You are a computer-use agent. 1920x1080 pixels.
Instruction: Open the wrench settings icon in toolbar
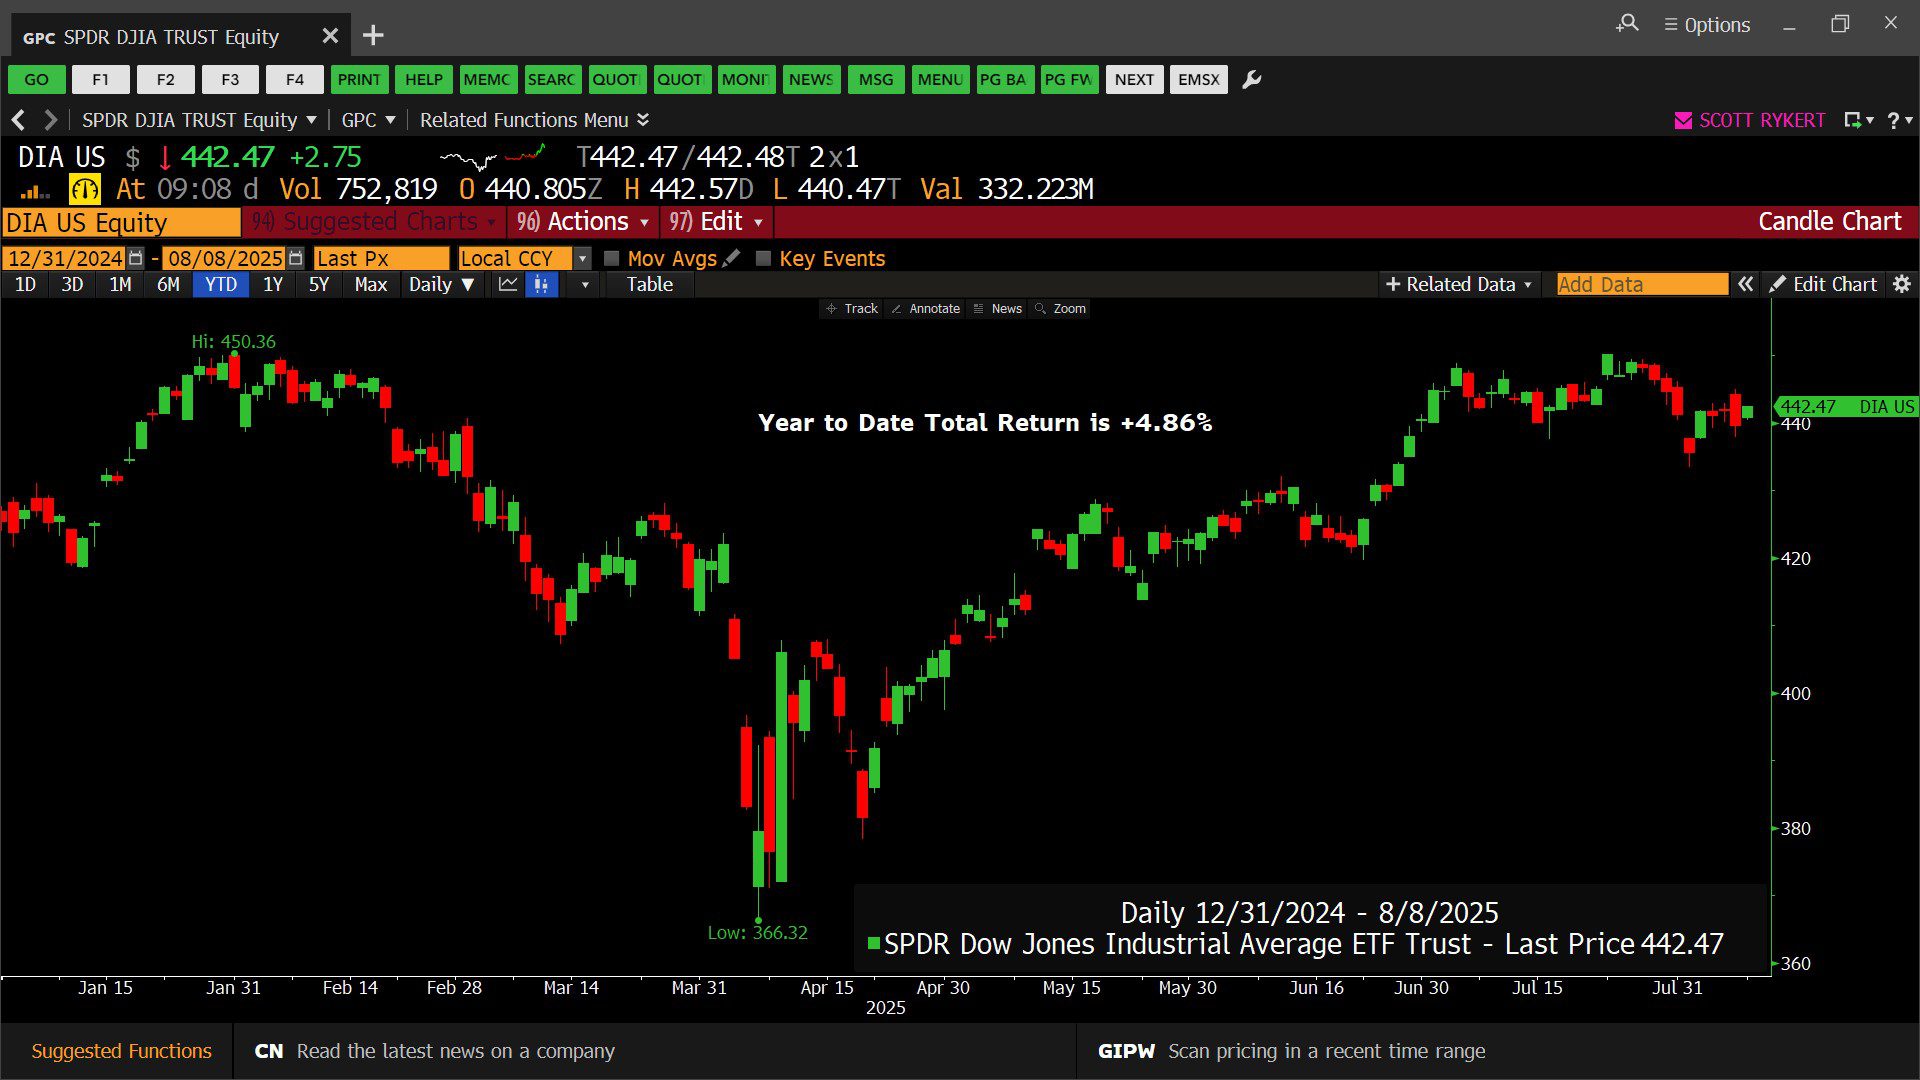[x=1251, y=80]
